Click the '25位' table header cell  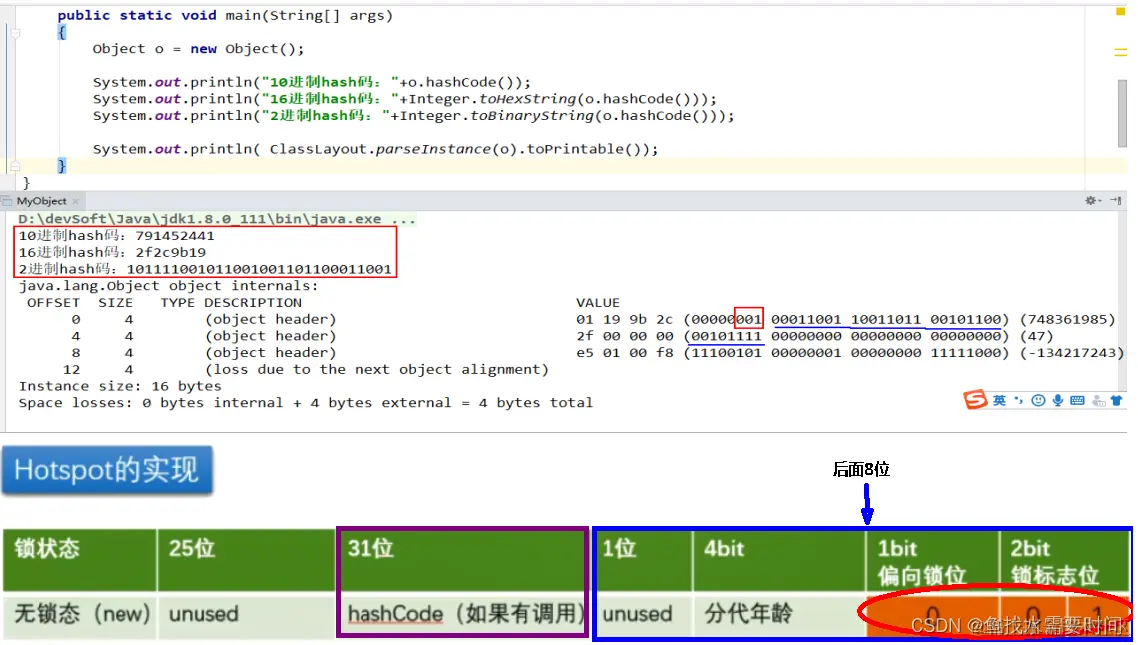click(x=247, y=560)
